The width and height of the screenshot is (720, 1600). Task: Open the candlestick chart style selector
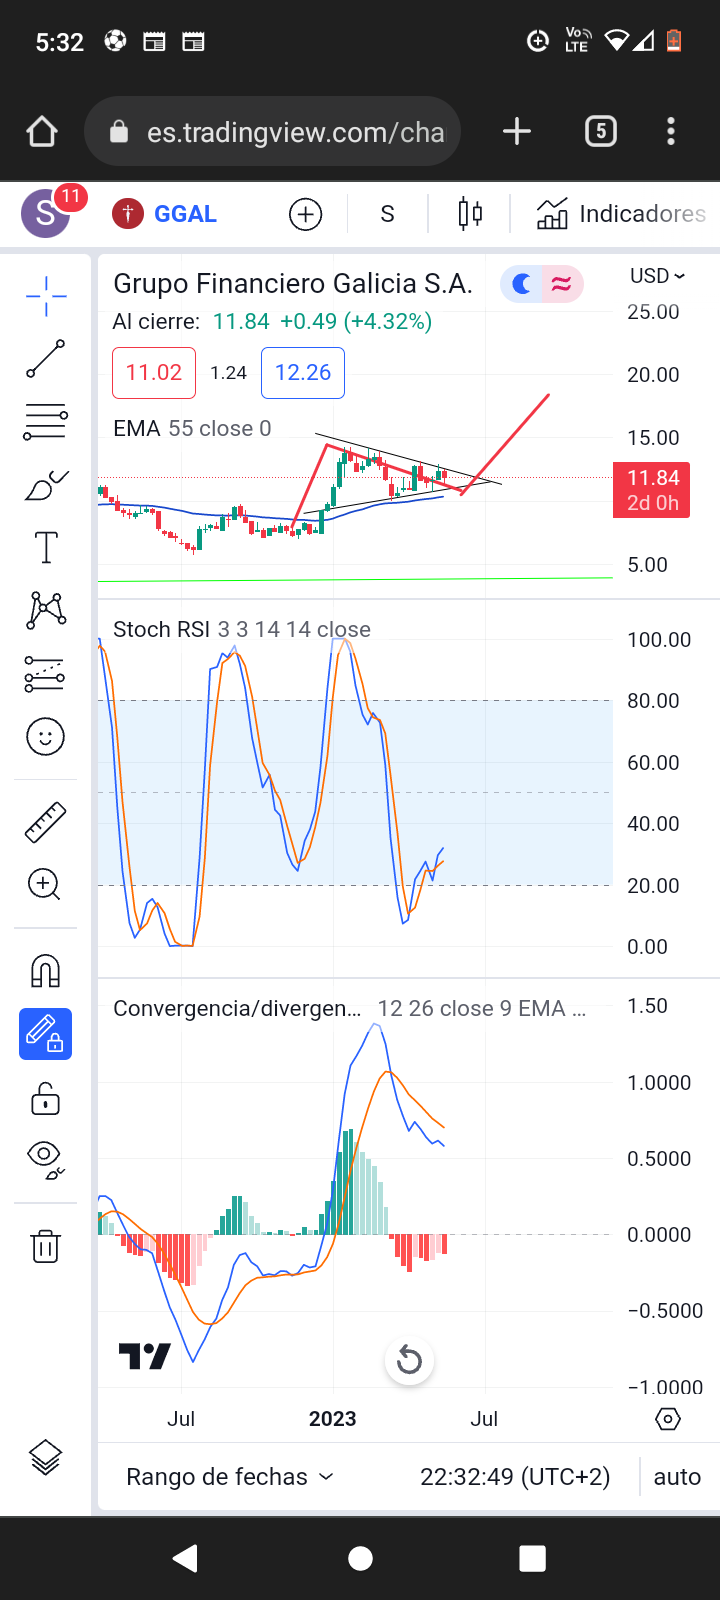[470, 214]
